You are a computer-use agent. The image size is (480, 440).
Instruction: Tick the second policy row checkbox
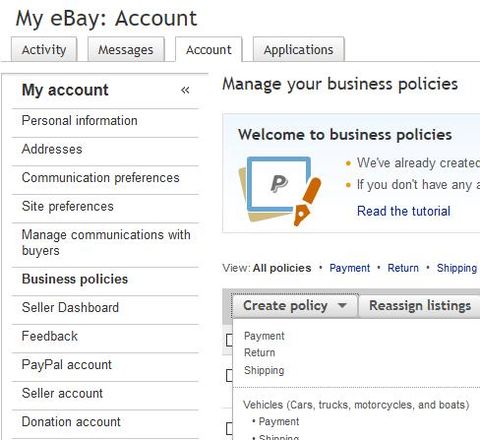click(x=229, y=375)
